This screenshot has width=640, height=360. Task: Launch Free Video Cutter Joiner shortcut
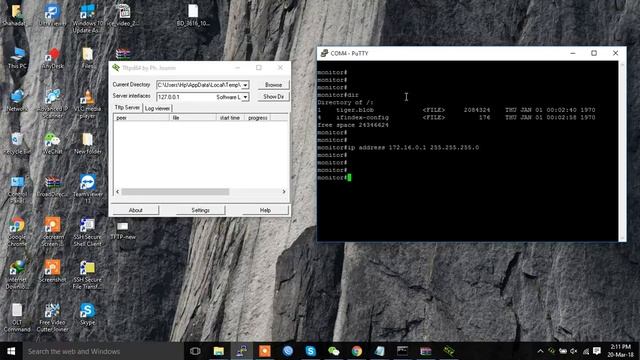tap(53, 318)
